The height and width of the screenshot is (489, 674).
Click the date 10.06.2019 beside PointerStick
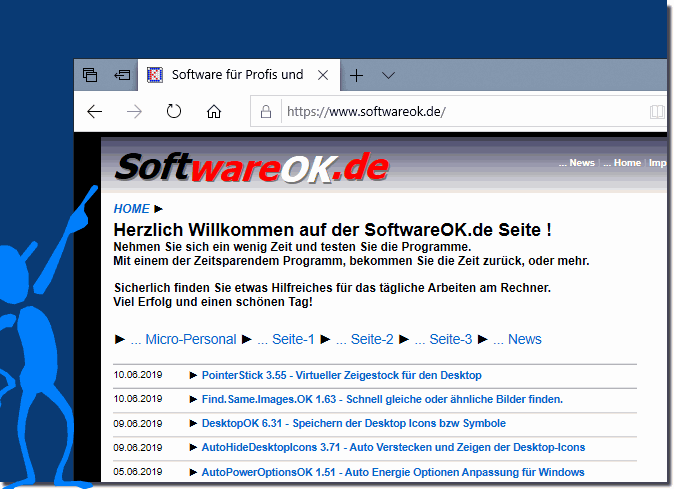138,375
